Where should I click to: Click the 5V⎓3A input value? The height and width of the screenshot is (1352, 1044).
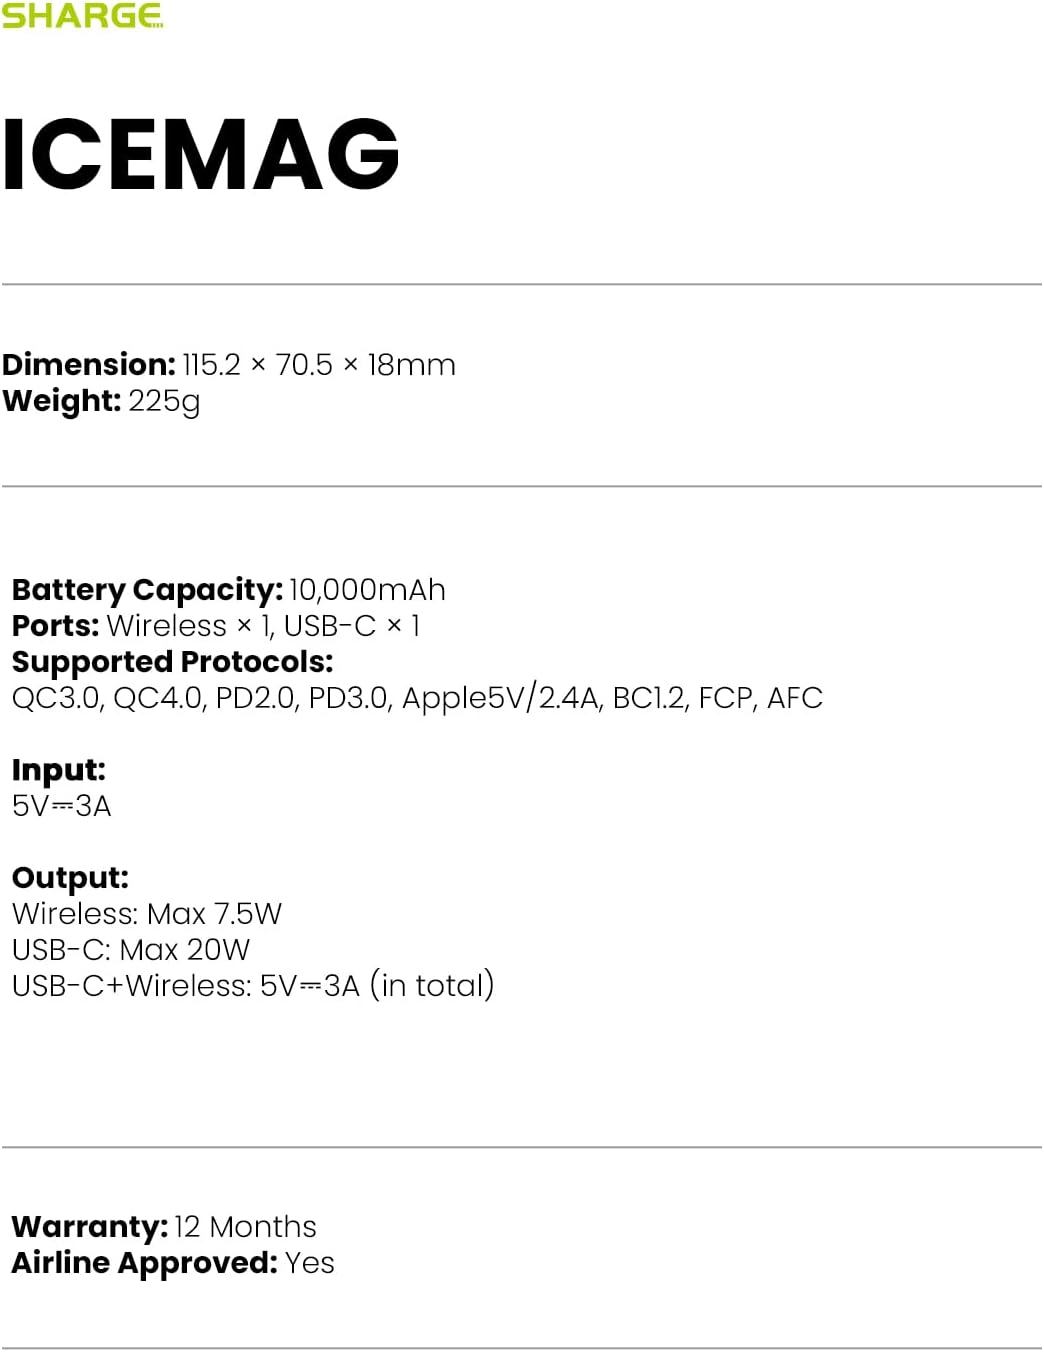tap(61, 806)
